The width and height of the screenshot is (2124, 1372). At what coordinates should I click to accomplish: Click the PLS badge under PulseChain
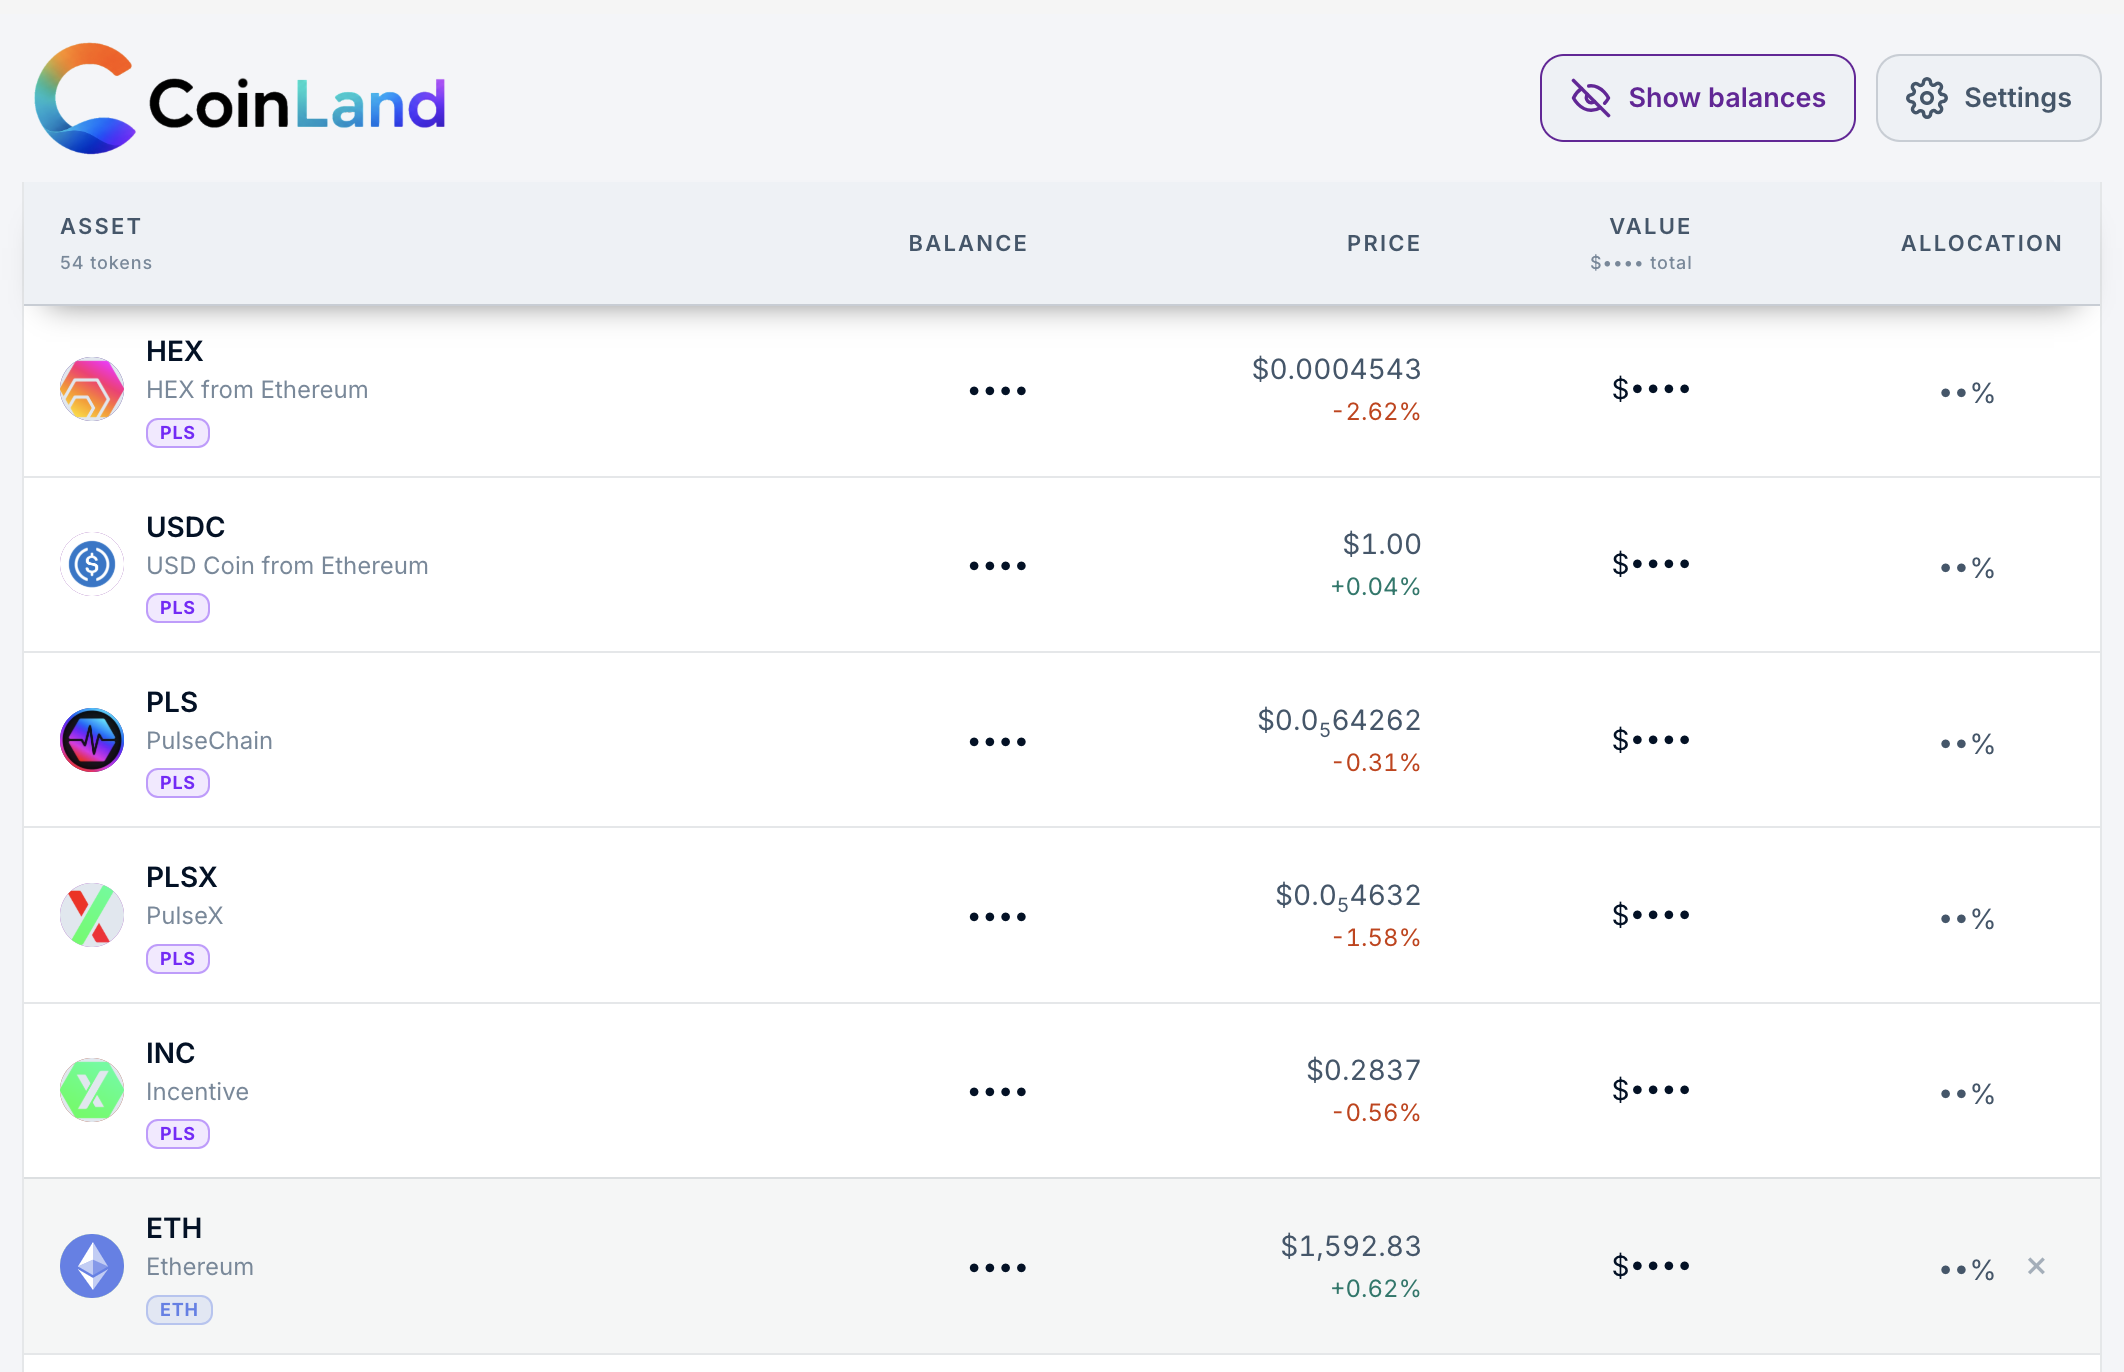pyautogui.click(x=178, y=783)
